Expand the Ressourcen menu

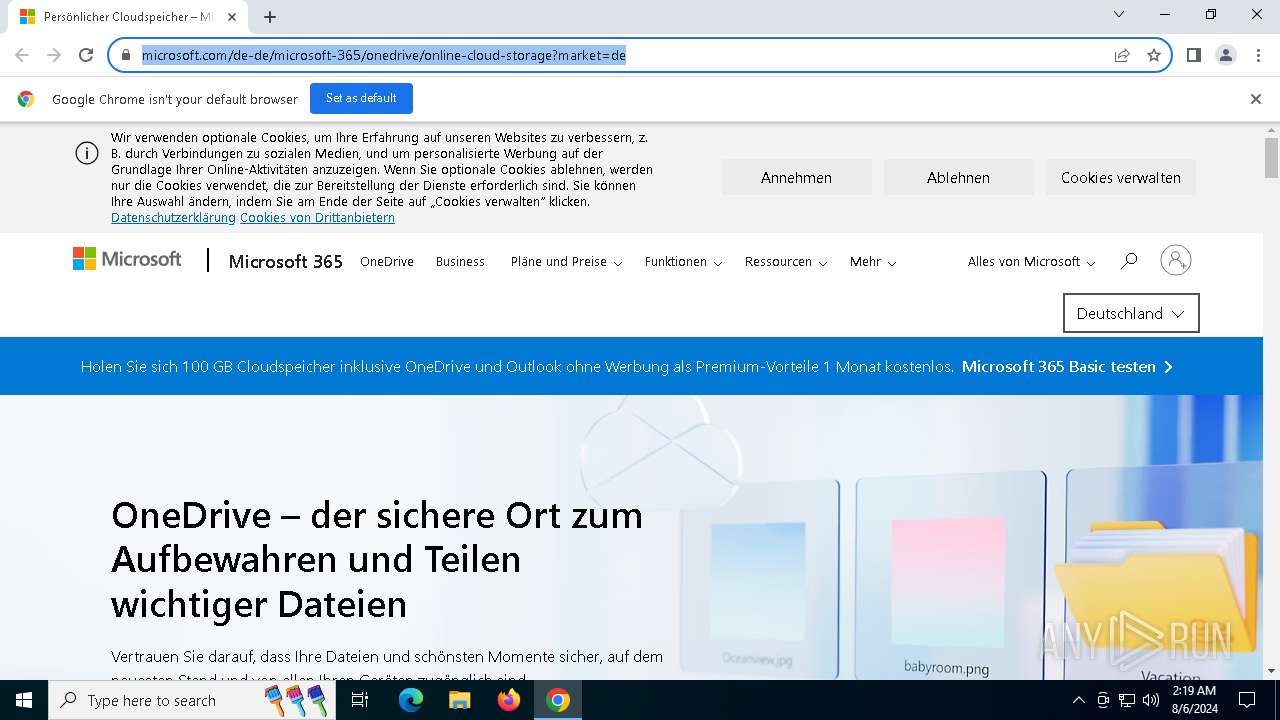(786, 262)
